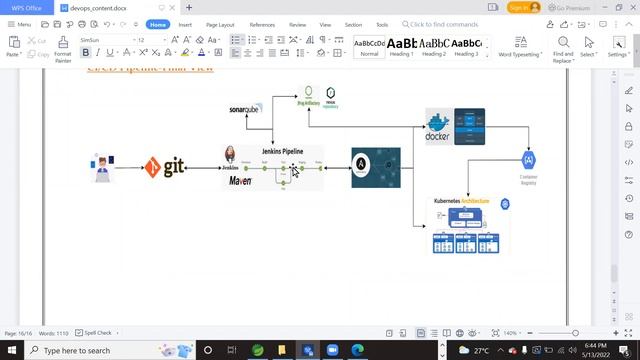The height and width of the screenshot is (360, 640).
Task: Toggle right text alignment
Action: (260, 53)
